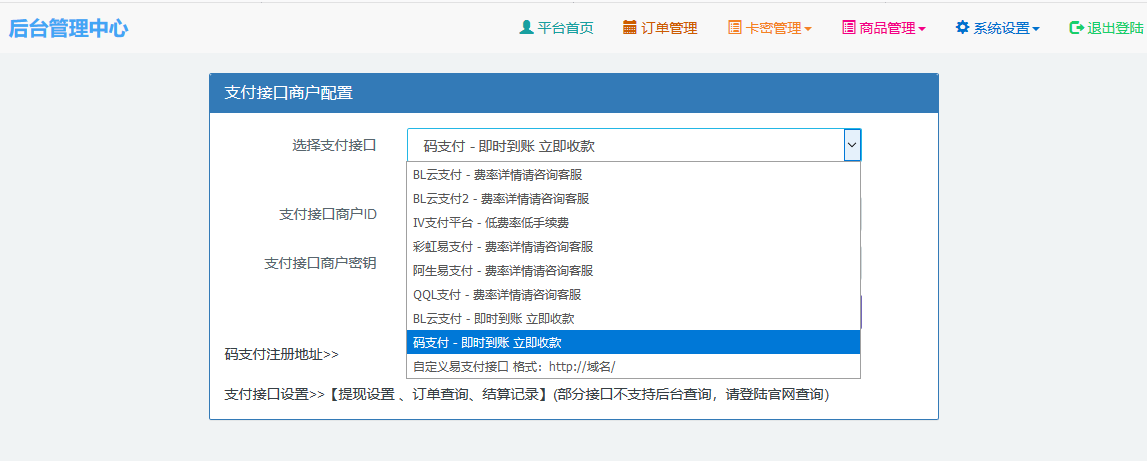Click the 码支付注册地址>> link
This screenshot has width=1147, height=461.
pos(282,354)
